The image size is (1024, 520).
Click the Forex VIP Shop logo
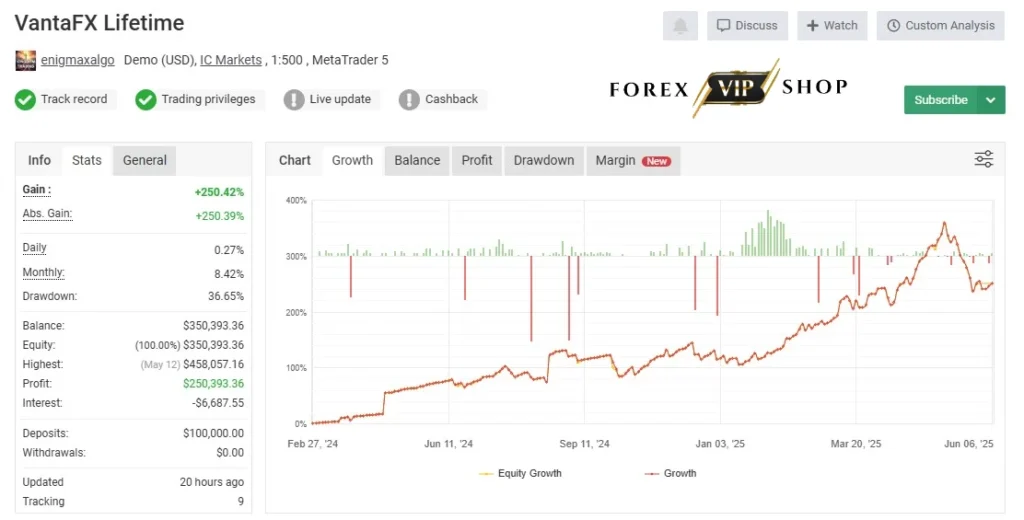(x=728, y=88)
